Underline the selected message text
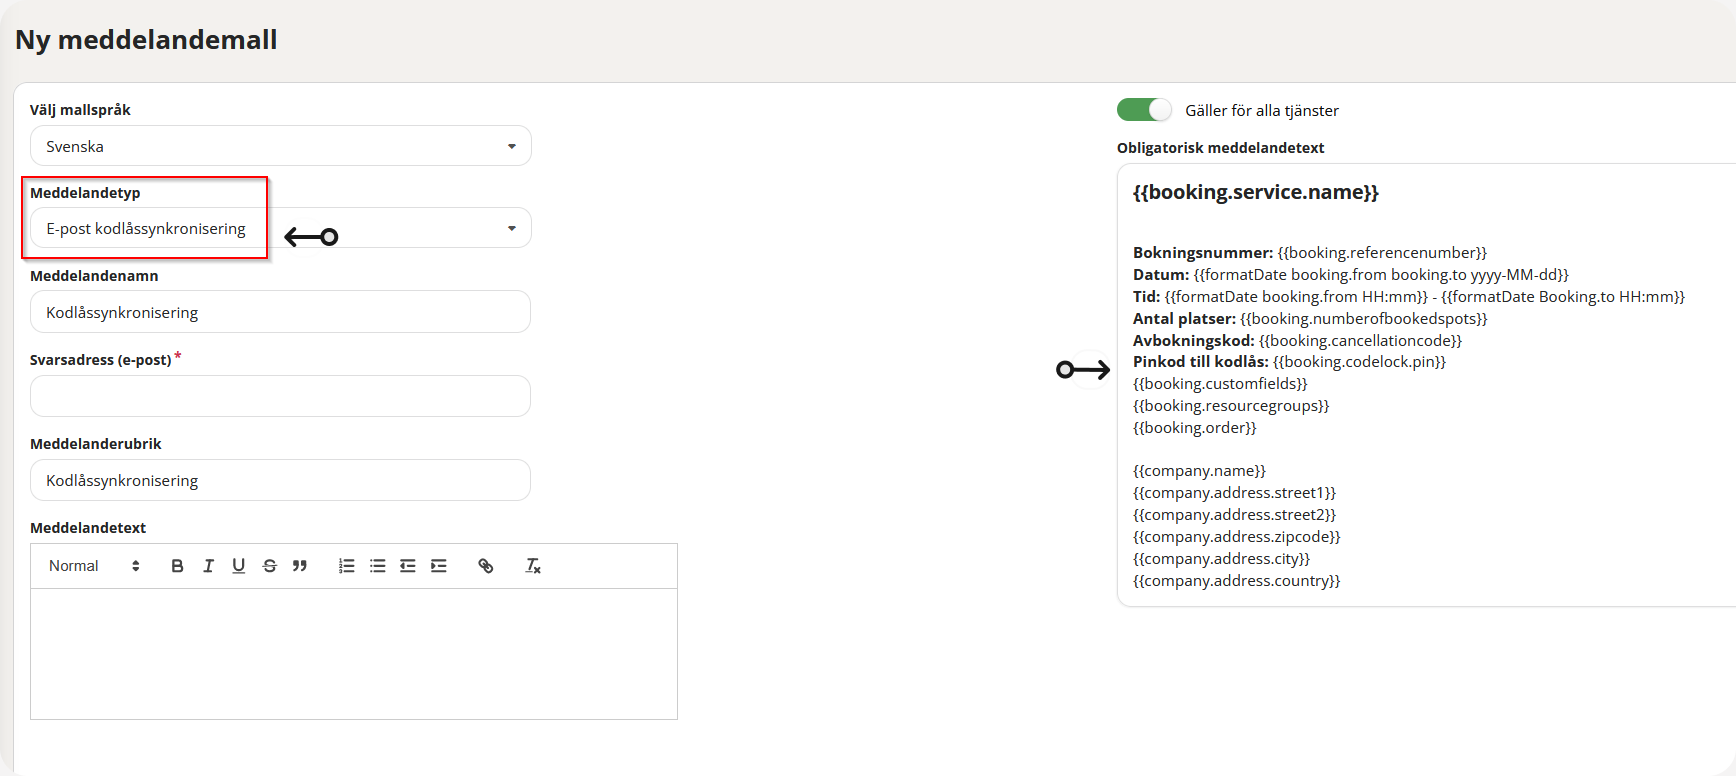 pos(238,566)
